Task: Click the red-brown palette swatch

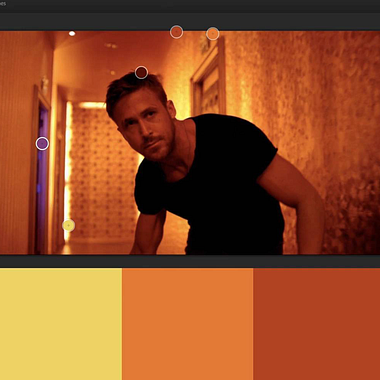Action: (317, 324)
